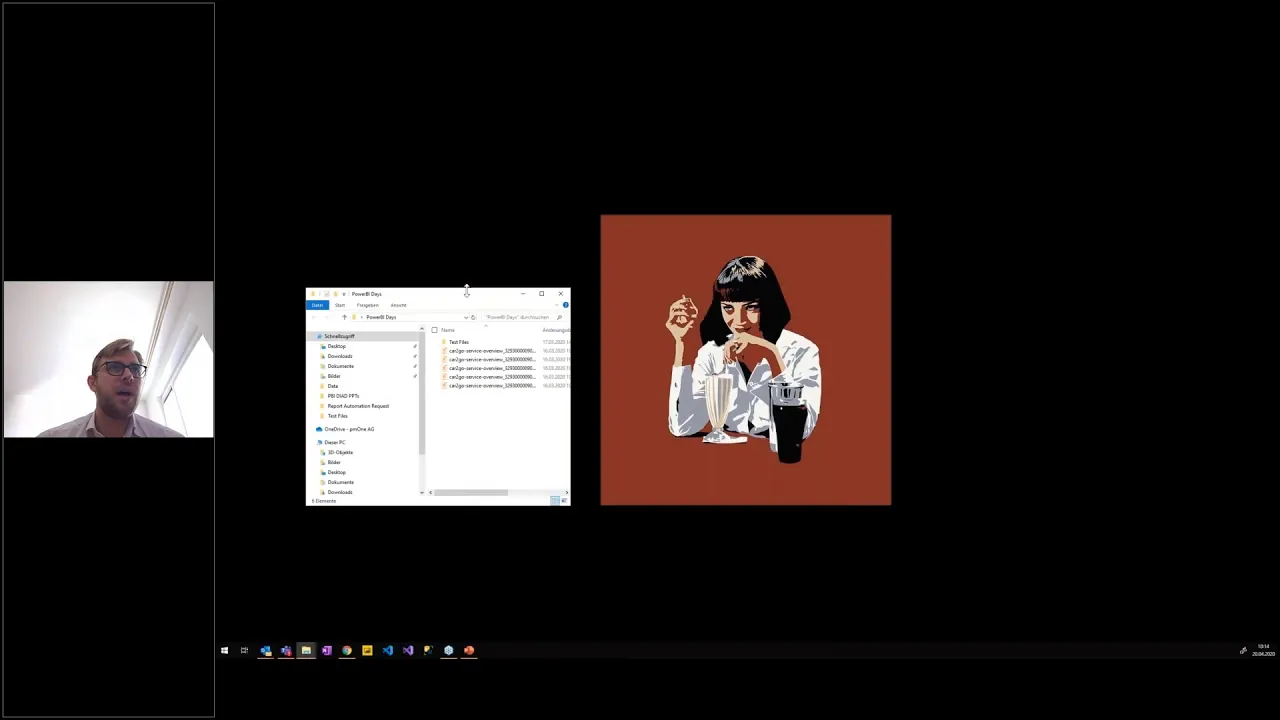Open Outlook from the taskbar

click(265, 650)
